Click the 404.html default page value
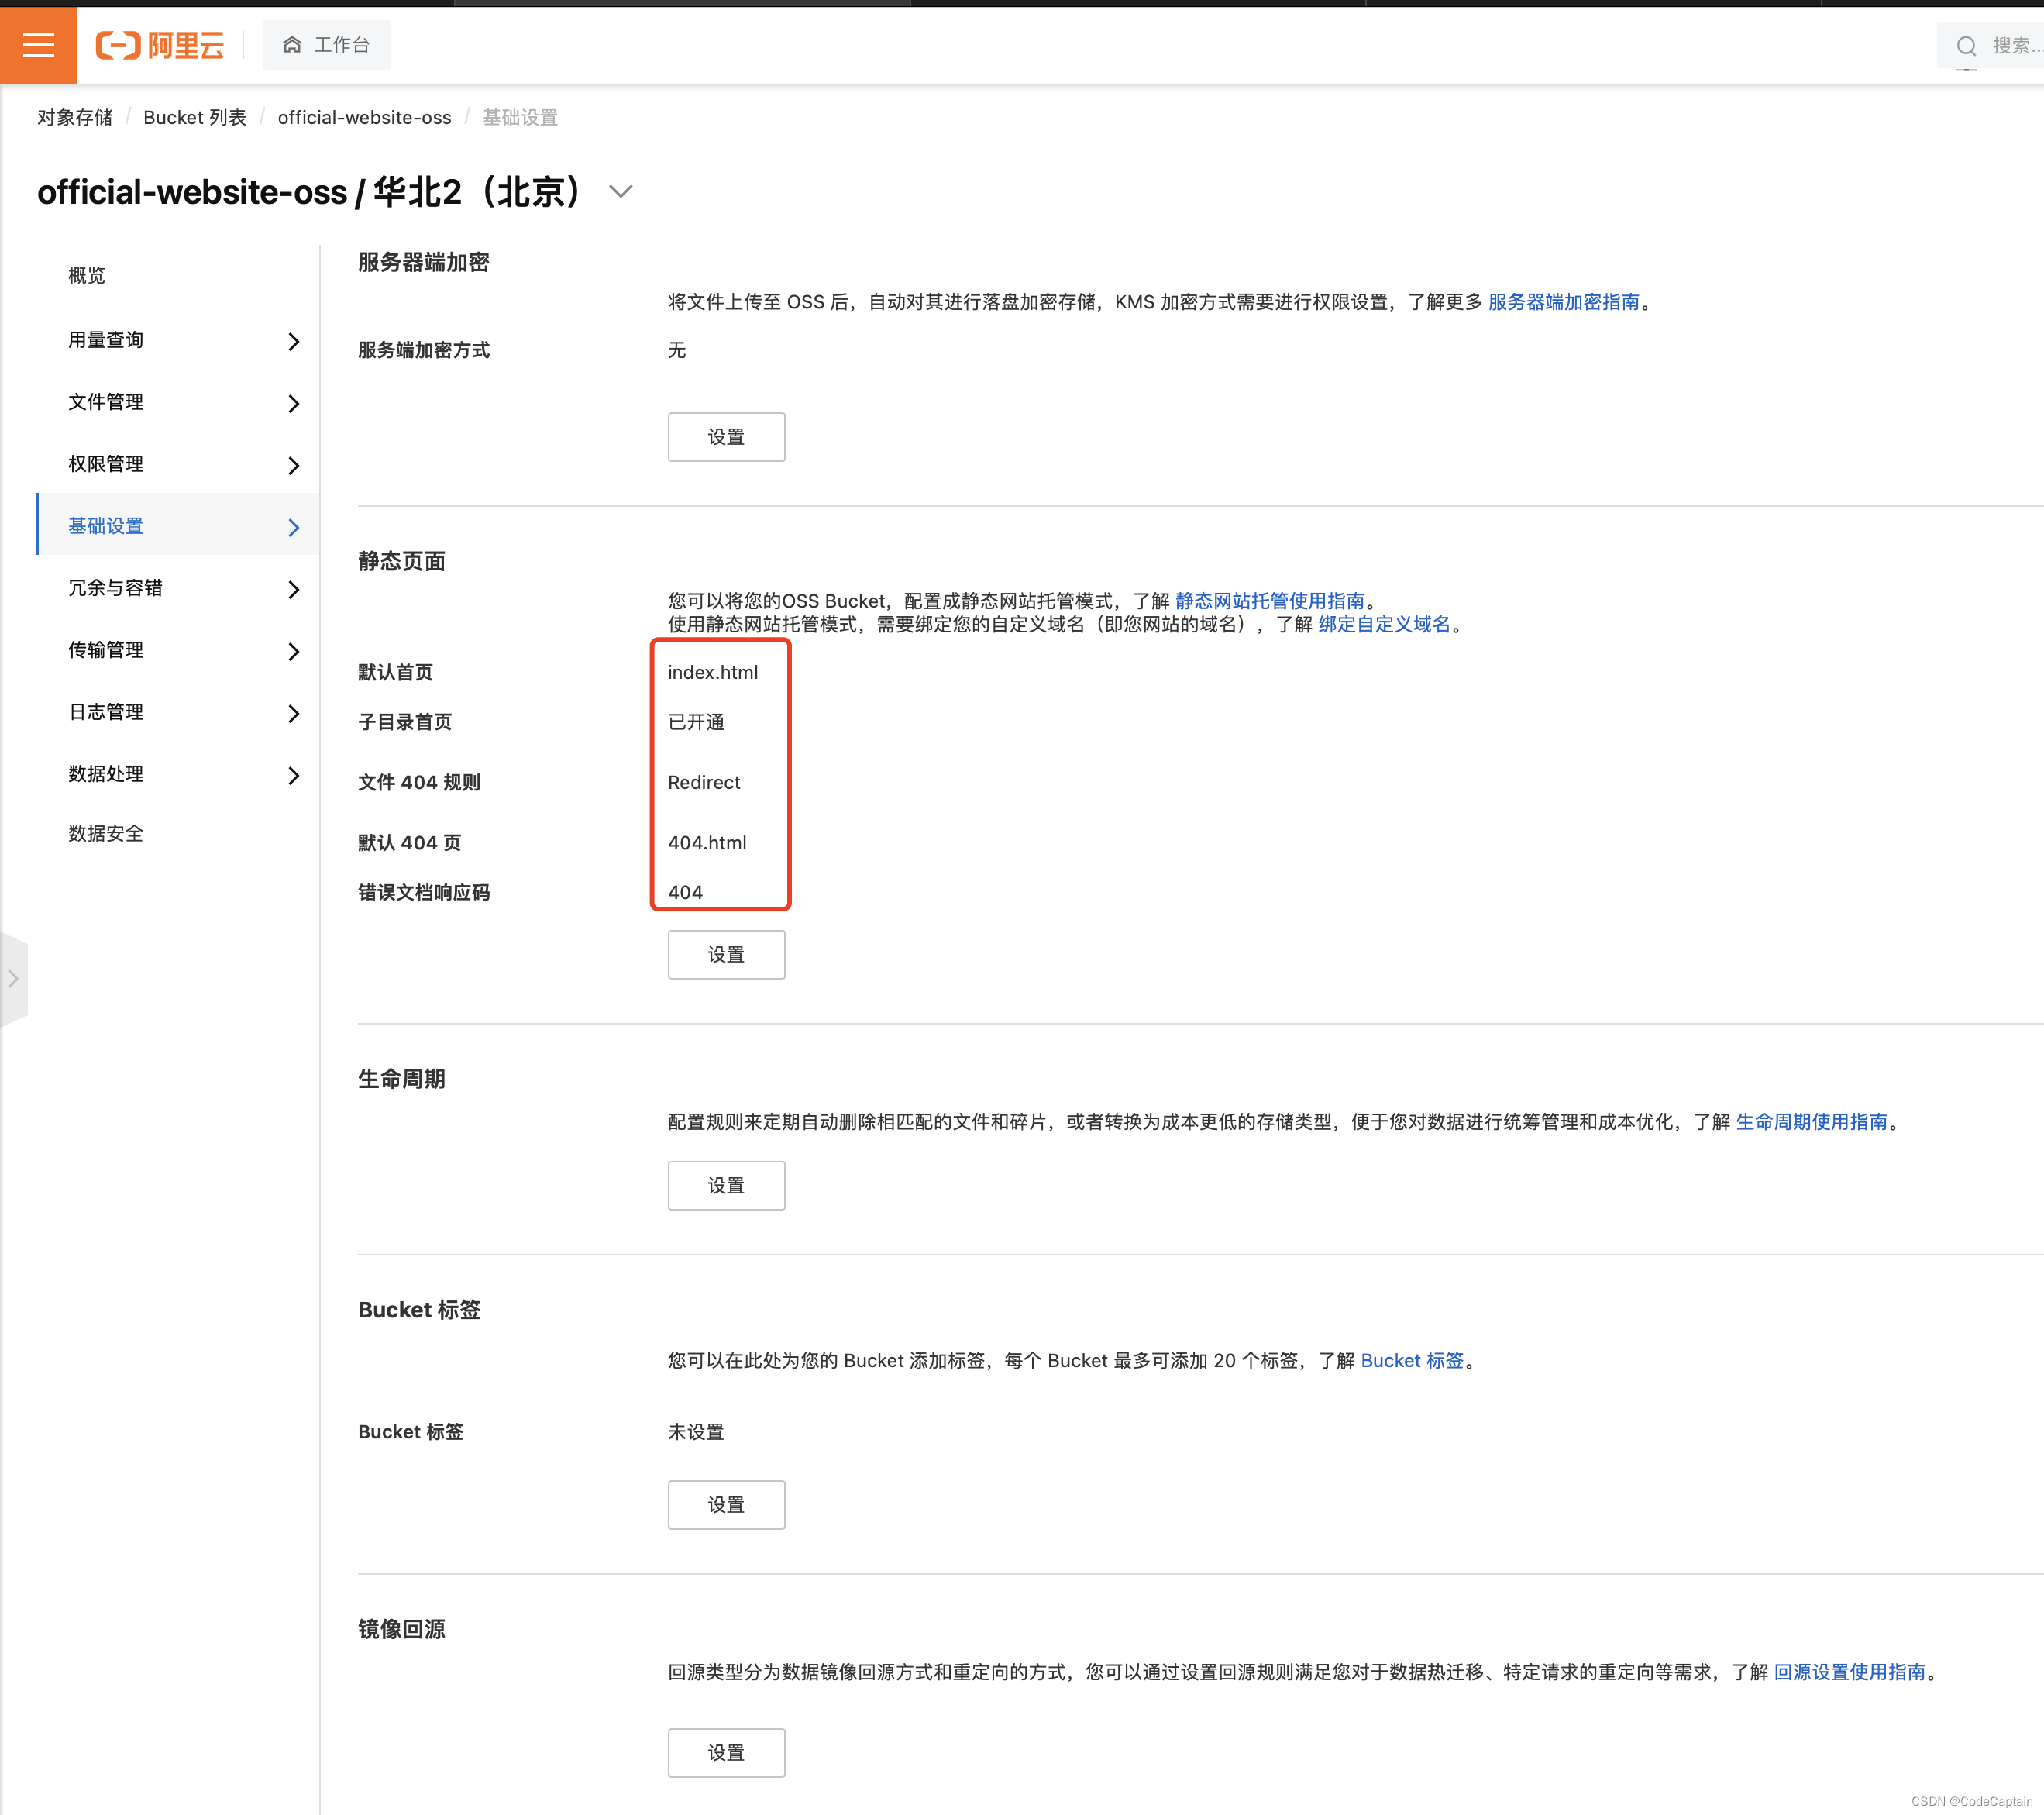This screenshot has height=1815, width=2044. pyautogui.click(x=707, y=843)
